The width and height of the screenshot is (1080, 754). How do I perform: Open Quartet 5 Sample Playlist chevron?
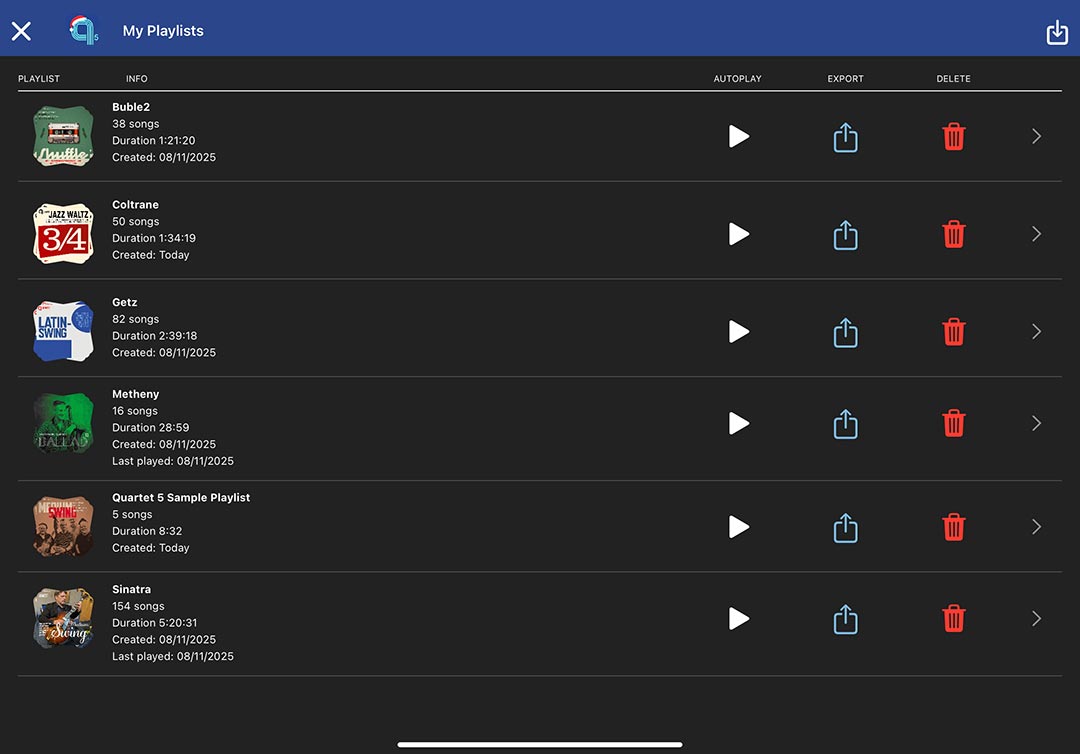(1036, 527)
